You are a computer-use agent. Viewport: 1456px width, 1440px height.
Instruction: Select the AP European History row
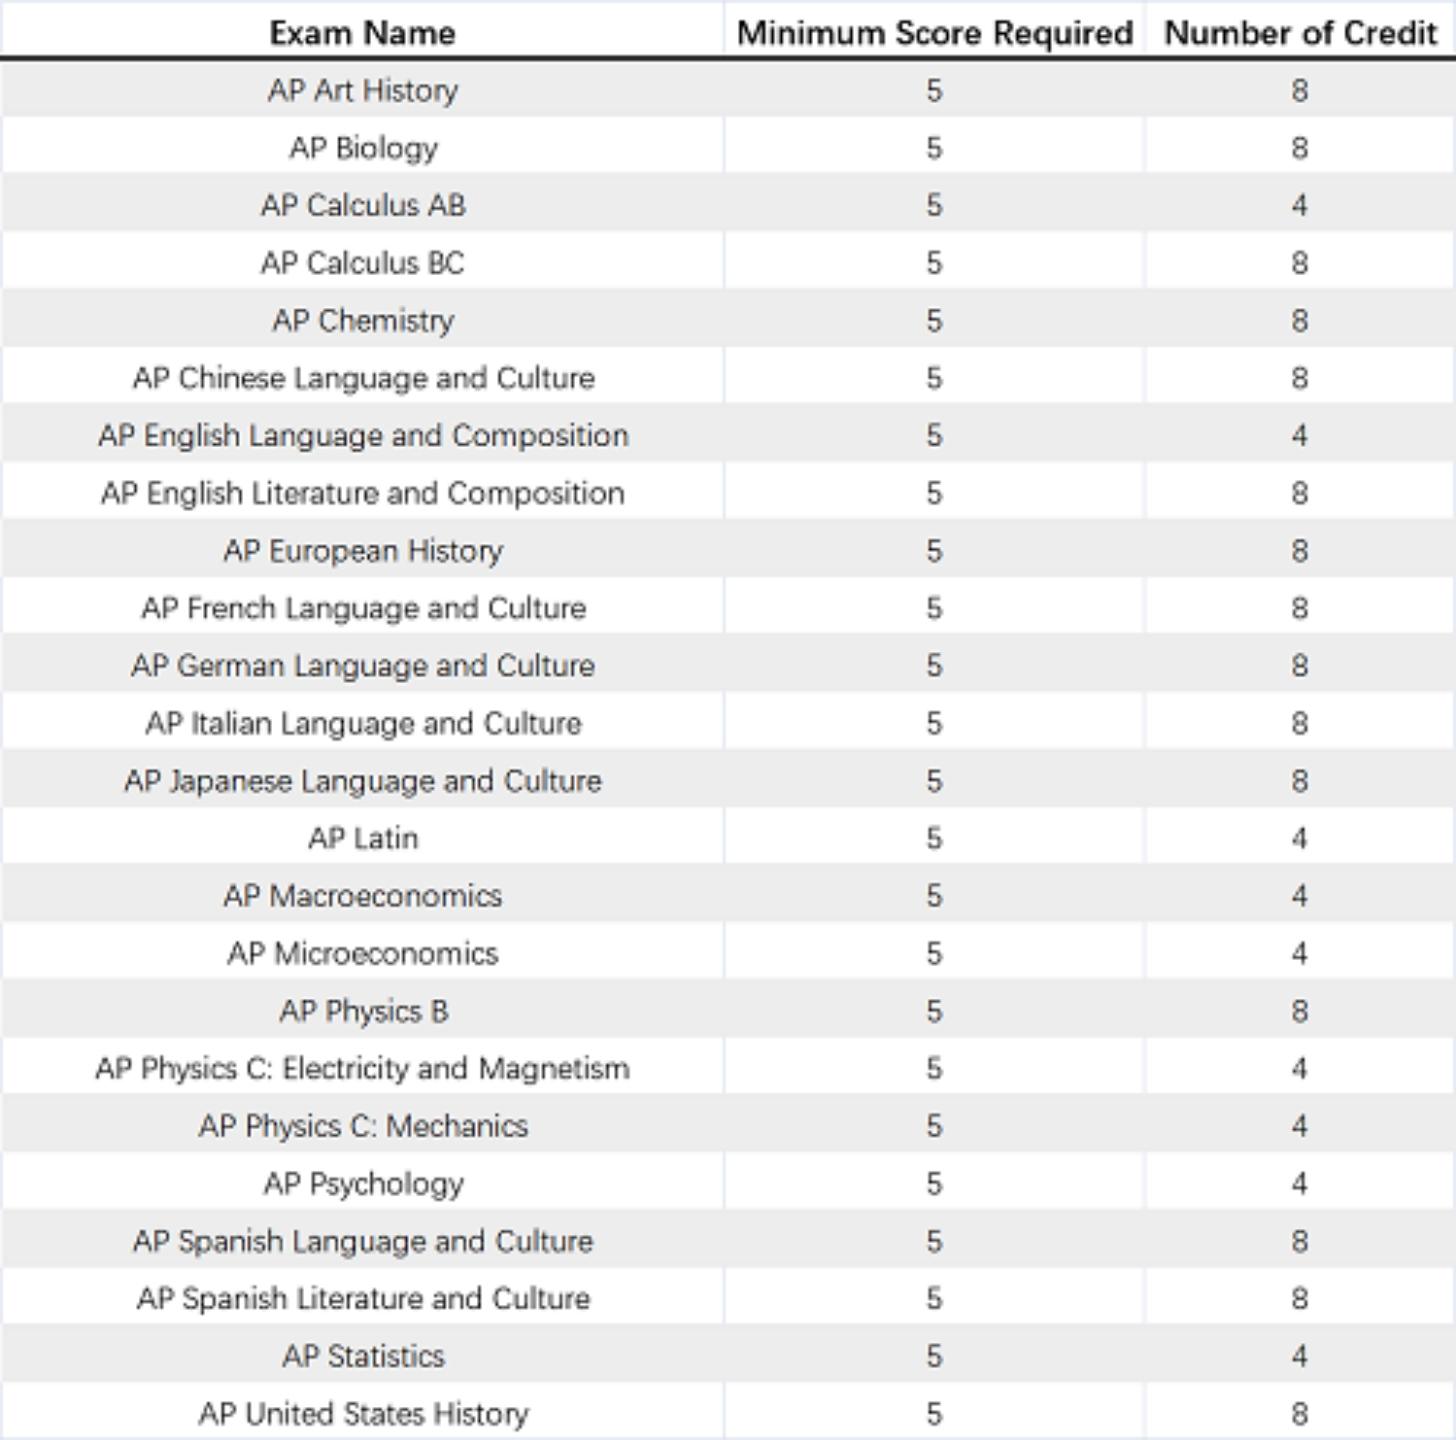point(363,550)
